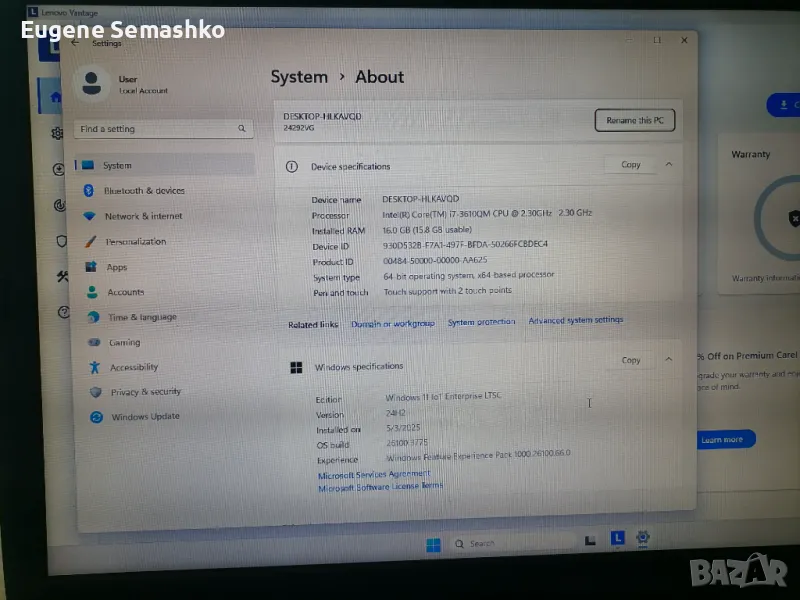
Task: Click the search magnifier in Find a setting
Action: [242, 129]
